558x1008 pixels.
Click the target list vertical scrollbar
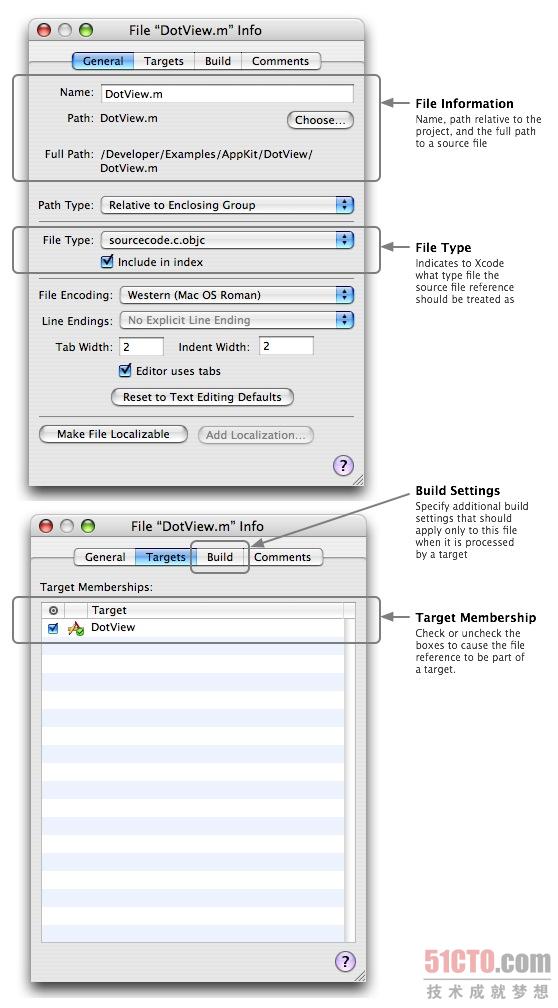350,780
